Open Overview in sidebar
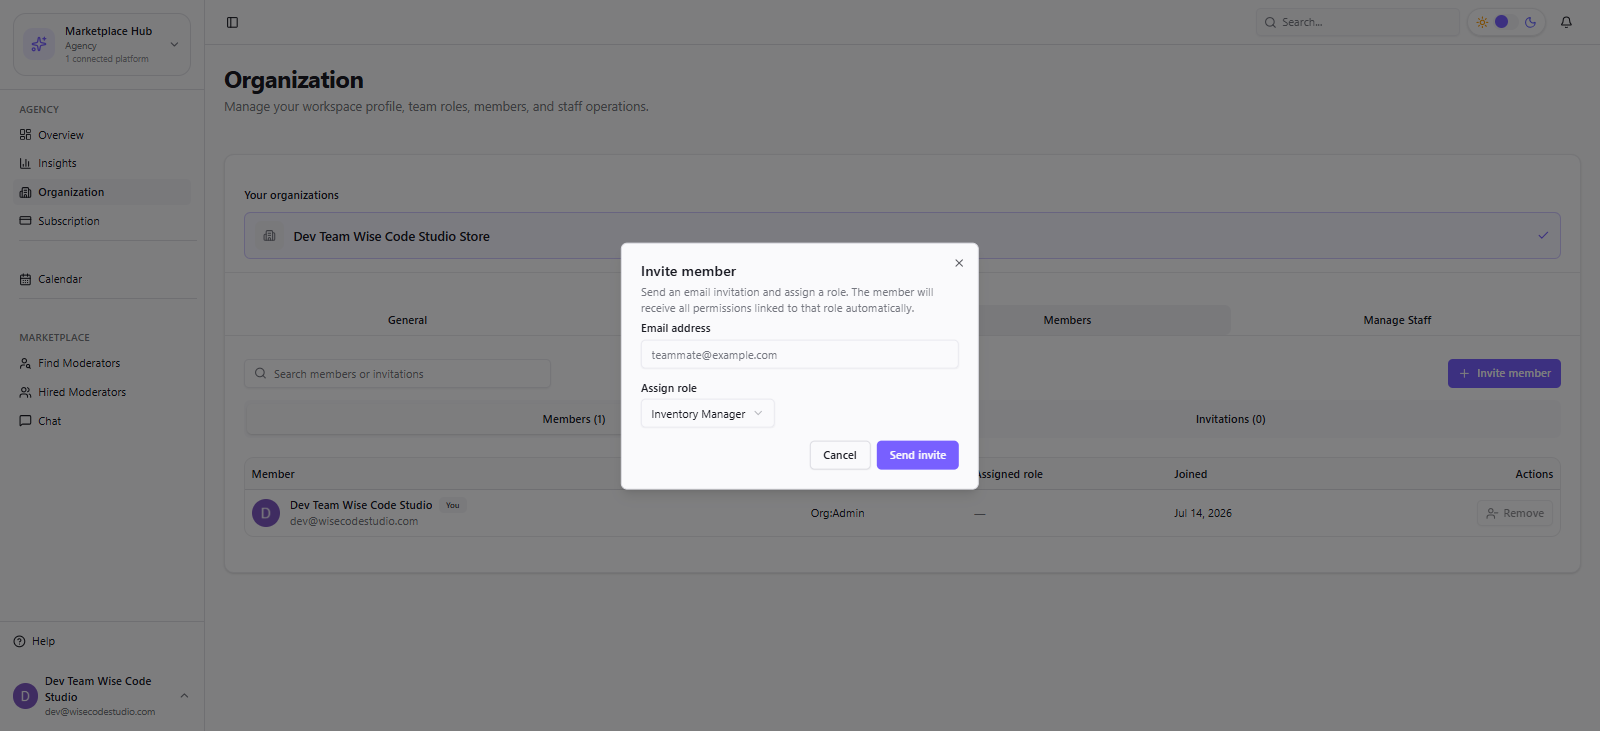Viewport: 1600px width, 731px height. (102, 135)
